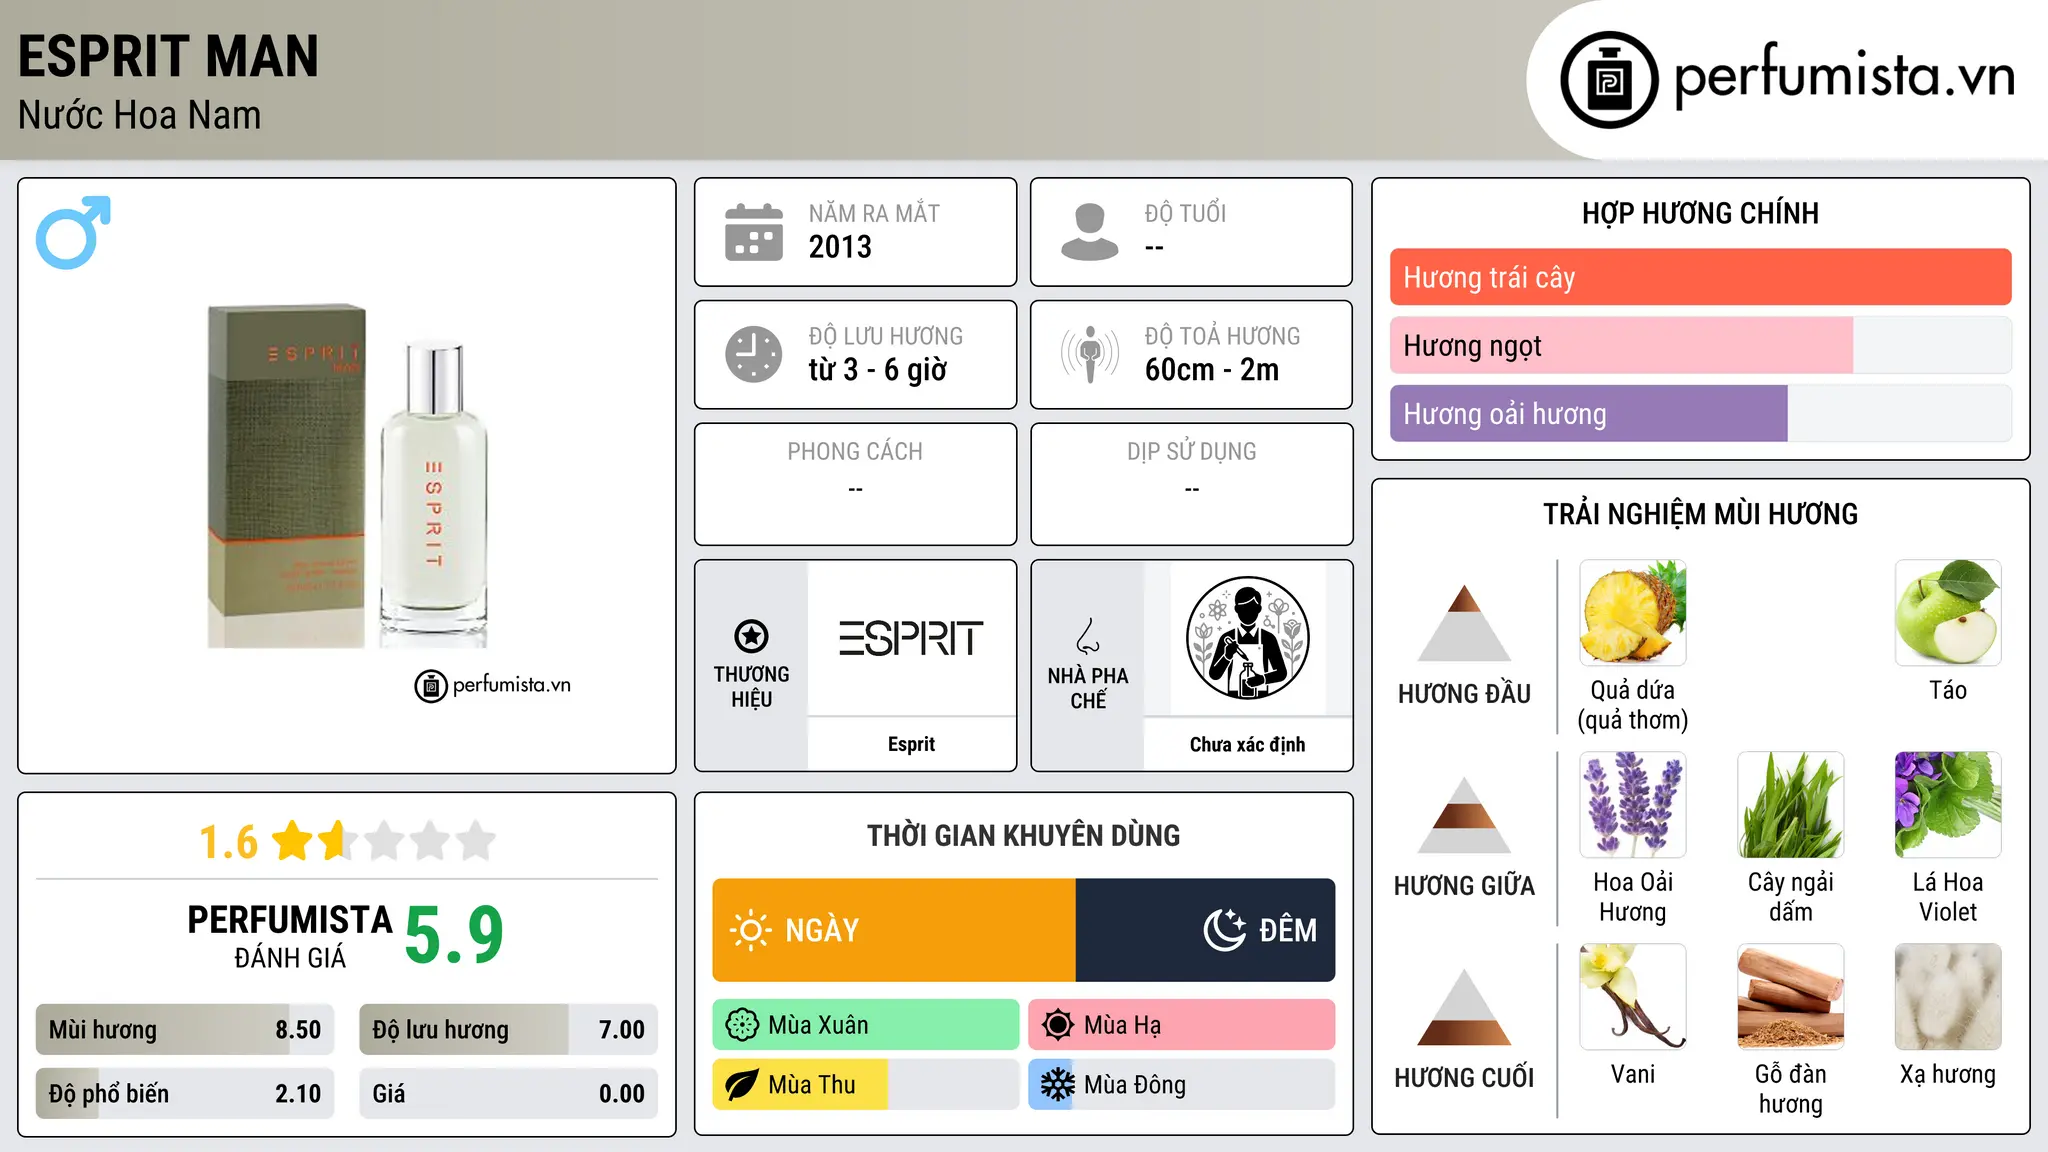Click the person silhouette icon beside Độ tuổi

coord(1089,232)
